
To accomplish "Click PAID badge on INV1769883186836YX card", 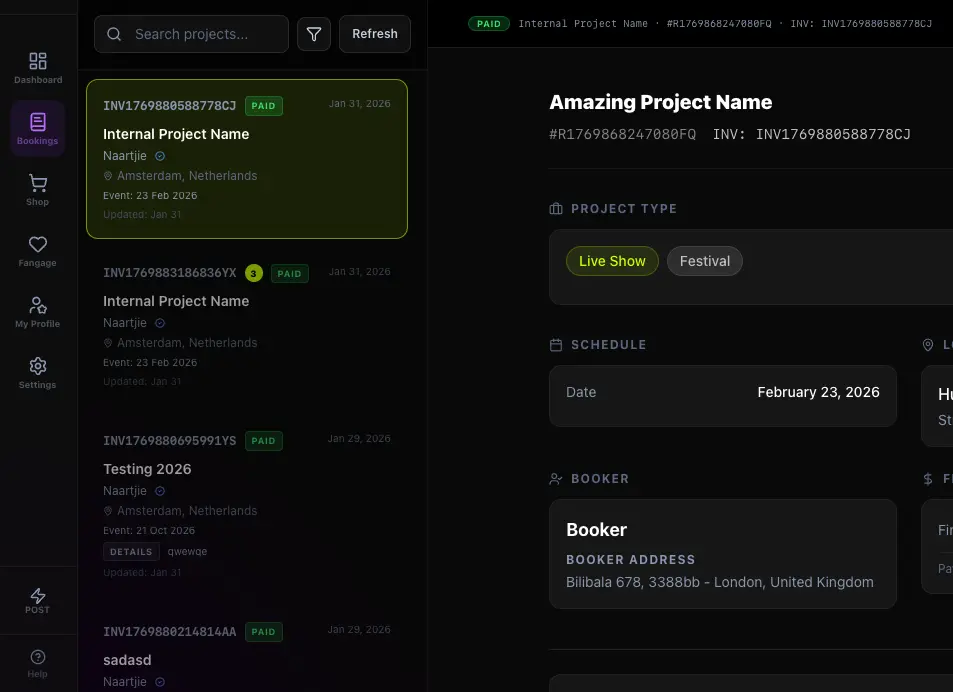I will [x=290, y=273].
